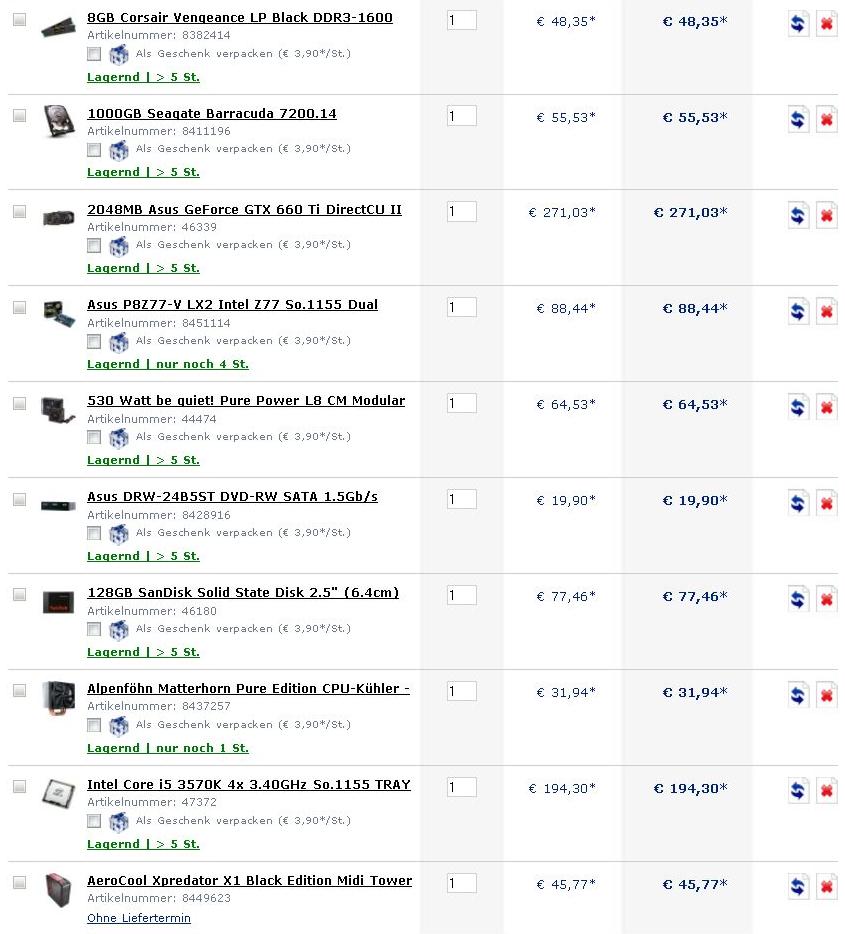Remove the SanDisk Solid State Disk

point(827,600)
